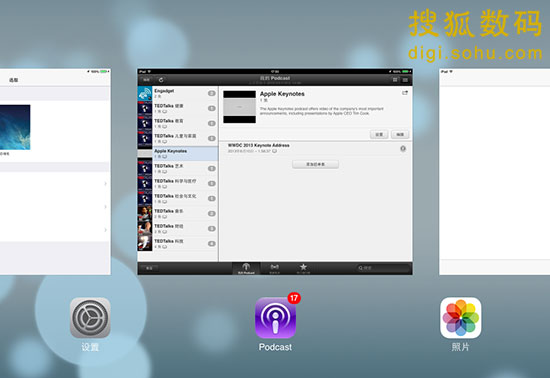Image resolution: width=550 pixels, height=378 pixels.
Task: Tap the search field in Podcast bottom bar
Action: 382,268
